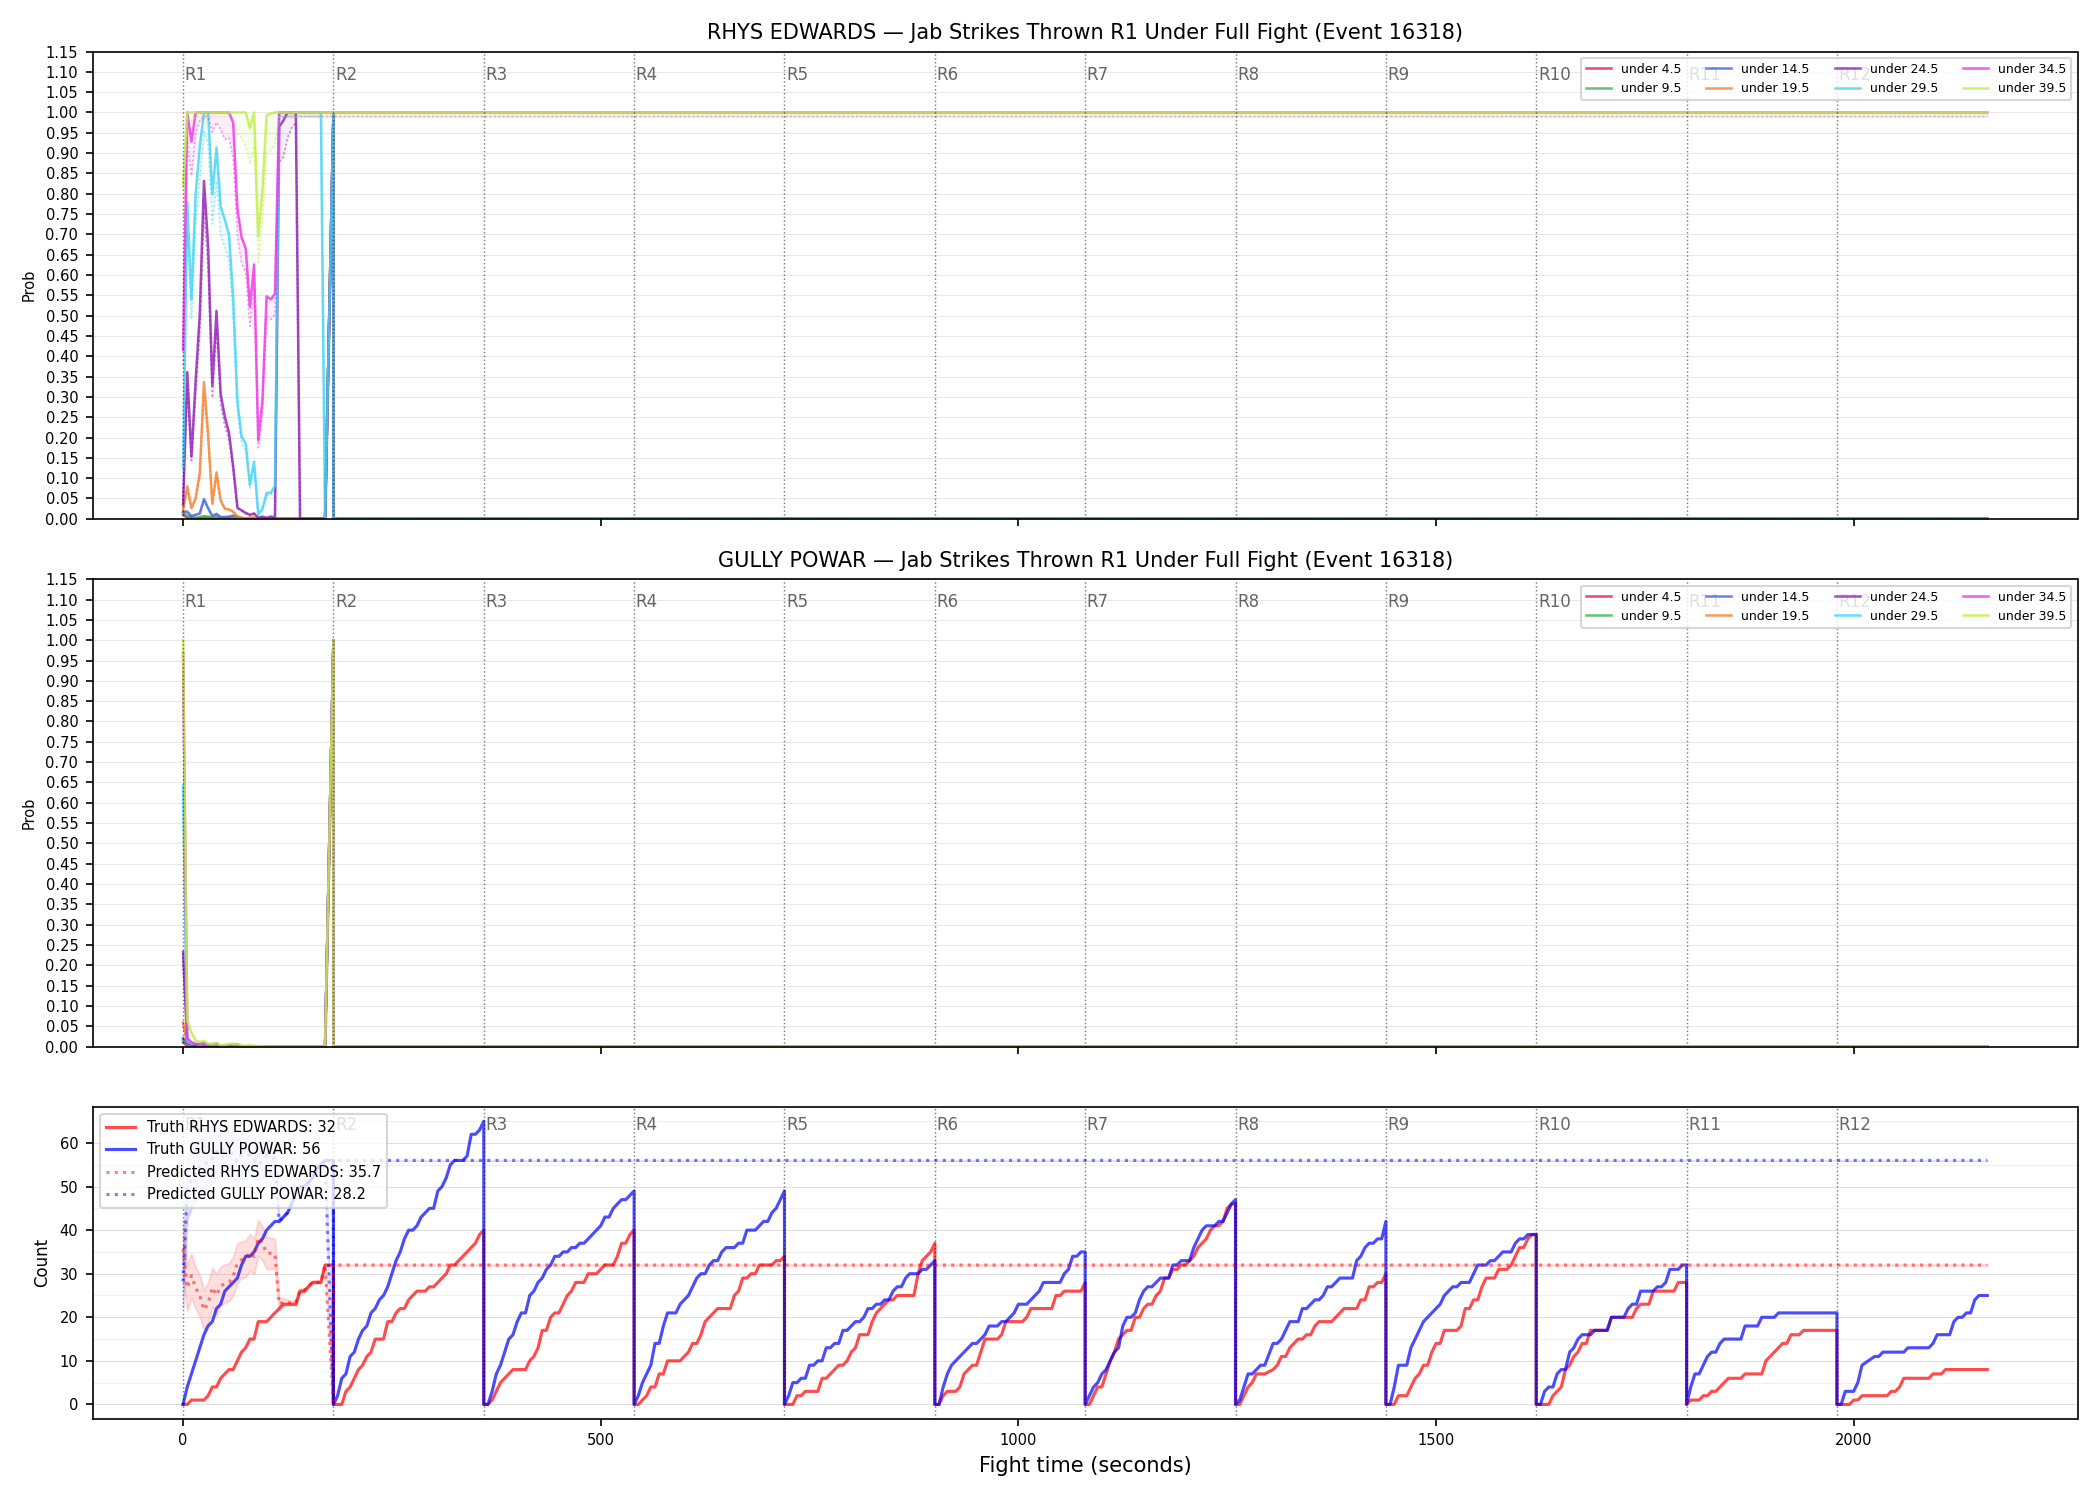Click 'under 39.5' legend entry in top chart
Image resolution: width=2100 pixels, height=1500 pixels.
[x=2014, y=88]
